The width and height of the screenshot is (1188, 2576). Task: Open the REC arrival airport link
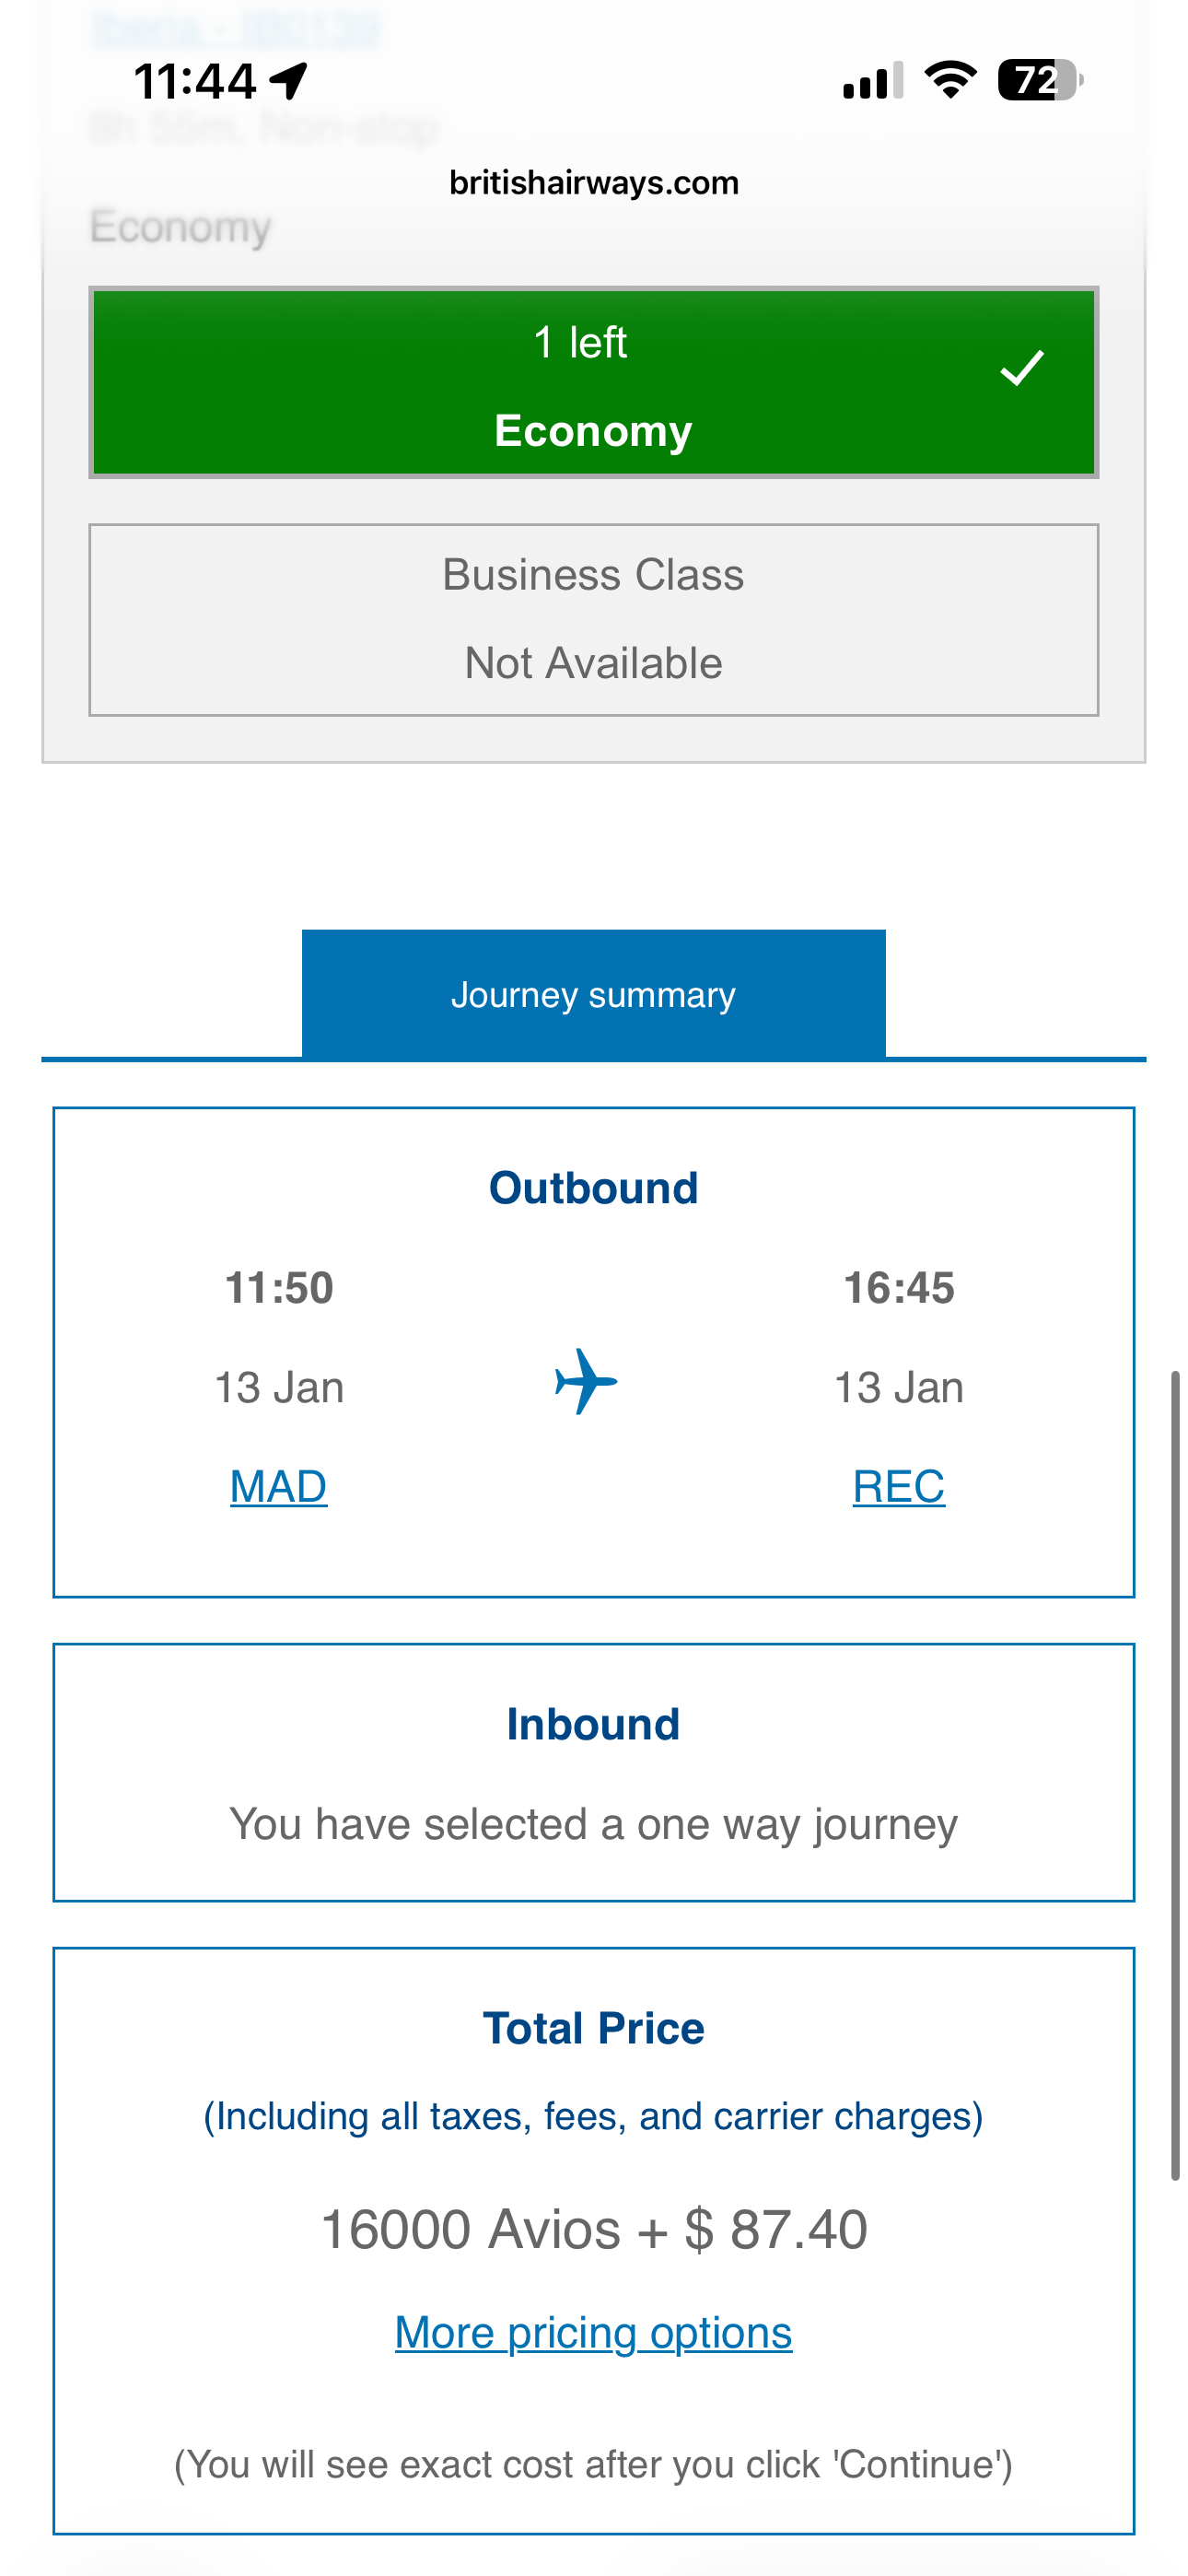pos(898,1486)
